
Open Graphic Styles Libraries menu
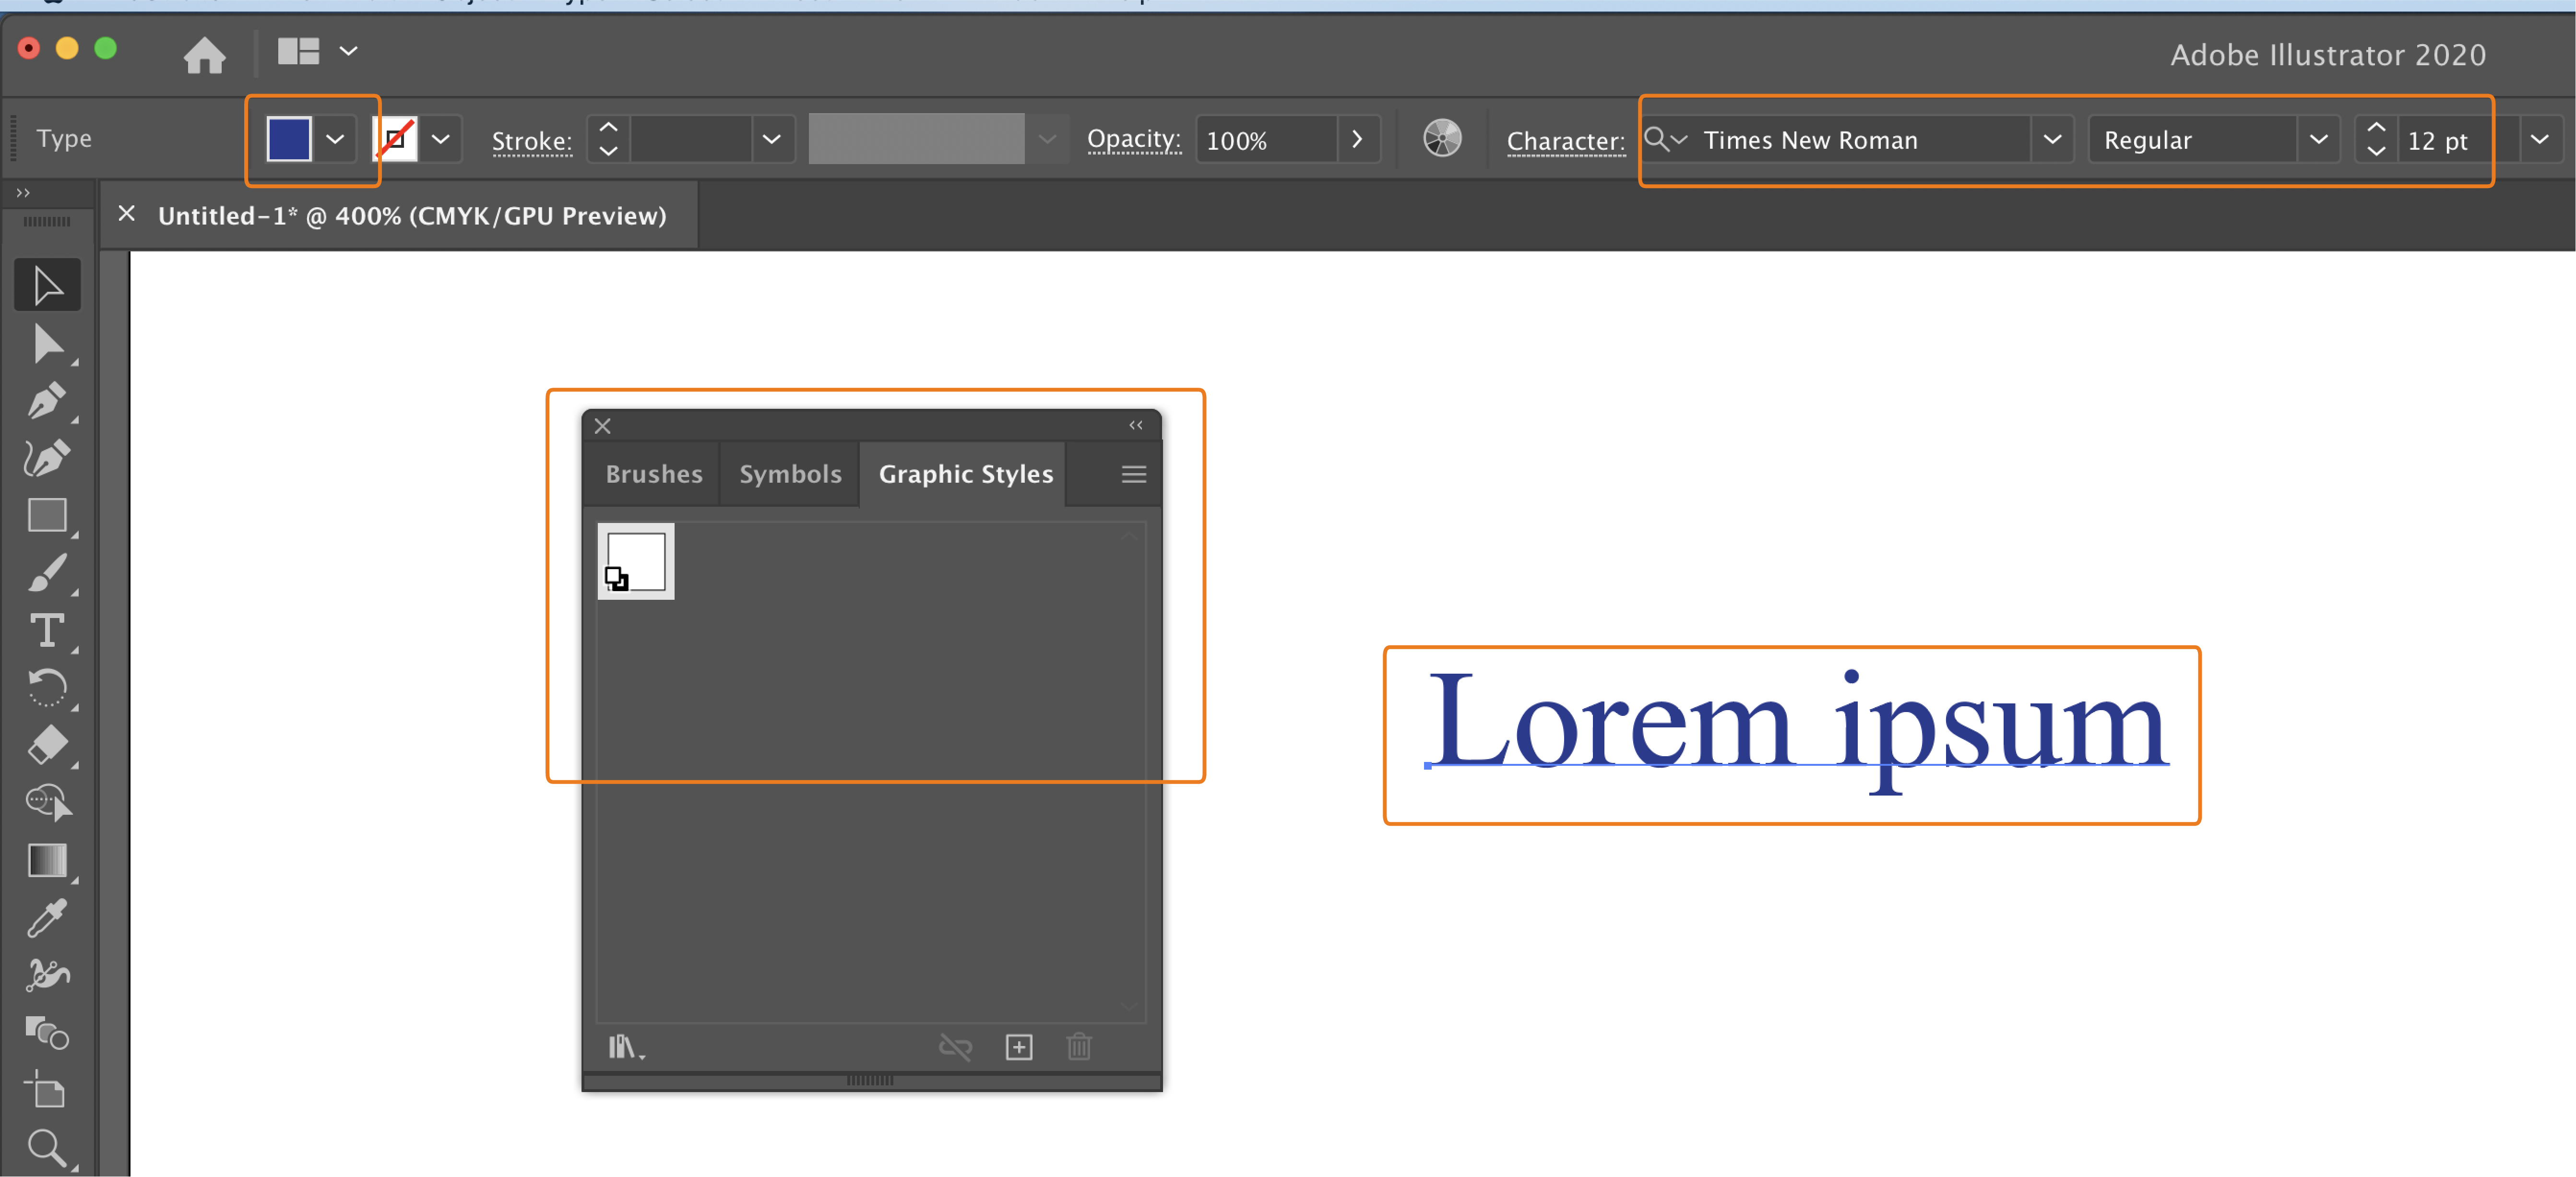click(626, 1047)
